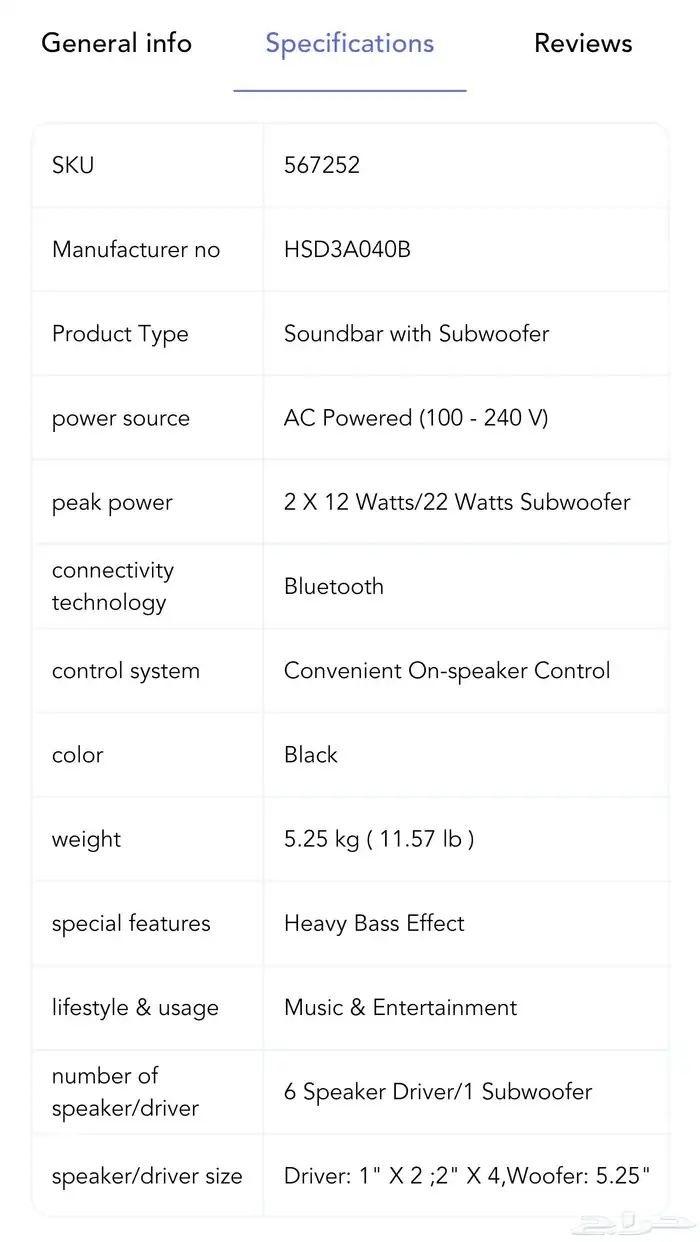Click 6 Speaker Driver/1 Subwoofer value

(438, 1092)
